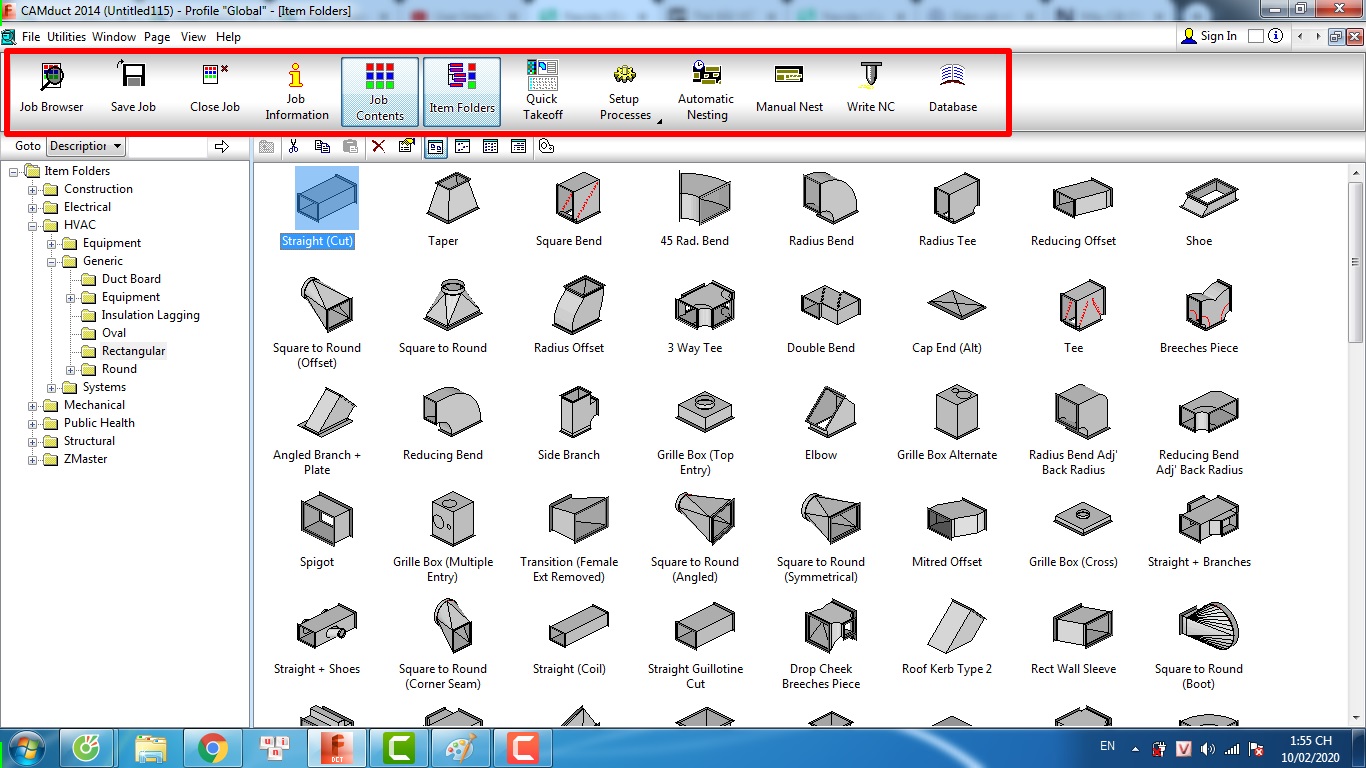
Task: Click the Goto arrow button
Action: point(222,146)
